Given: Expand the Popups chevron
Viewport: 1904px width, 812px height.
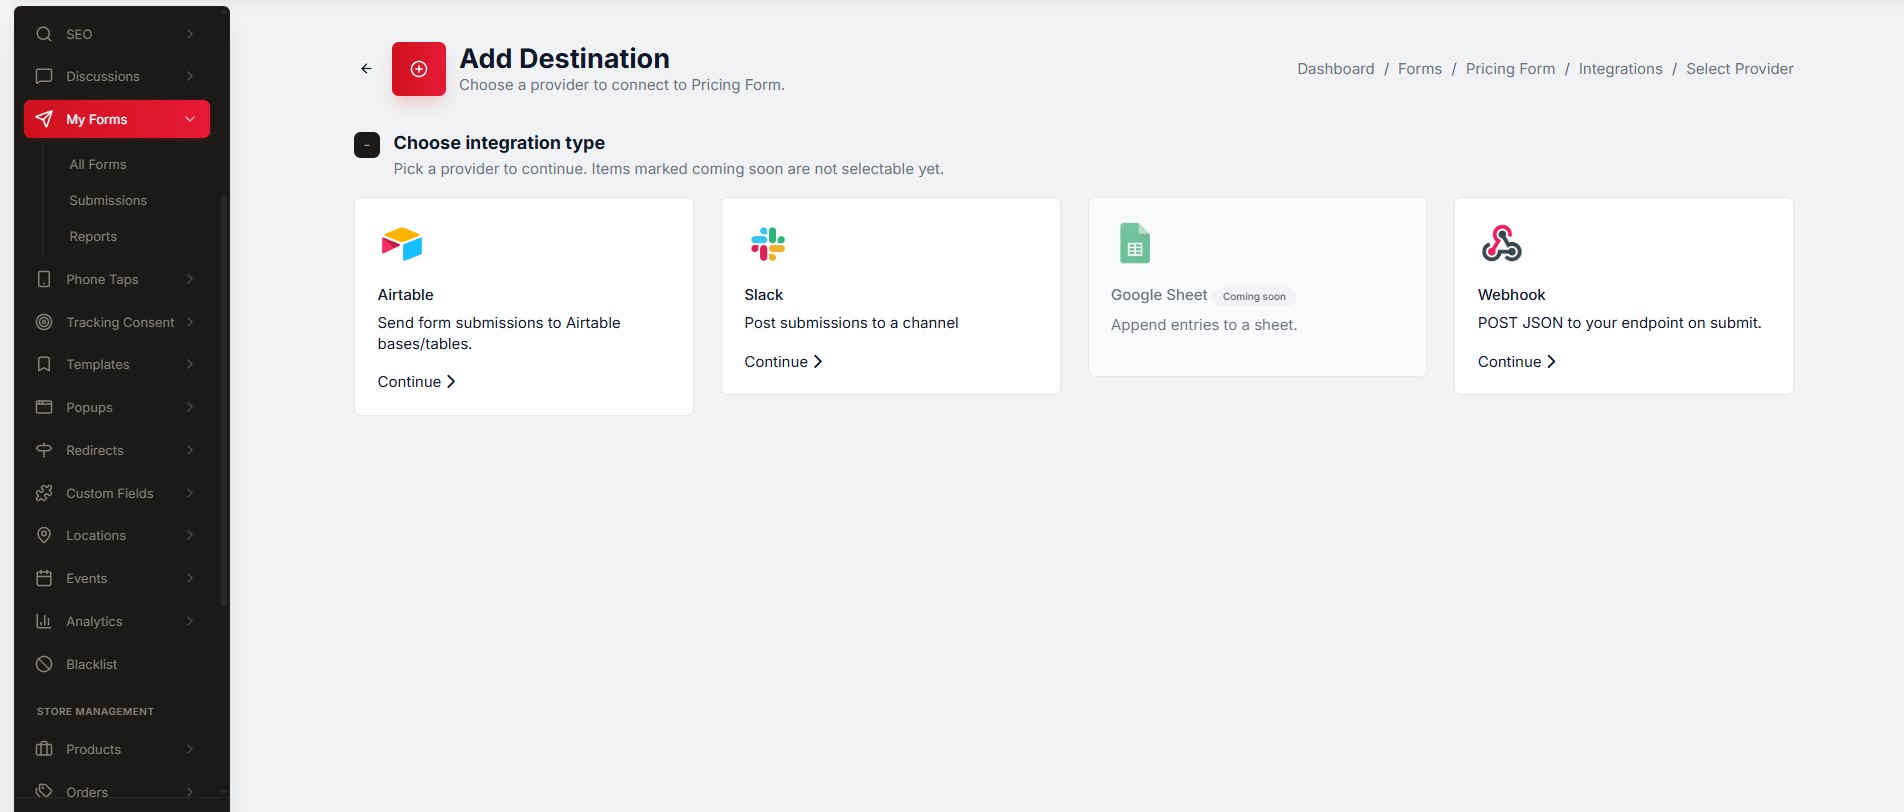Looking at the screenshot, I should point(190,407).
